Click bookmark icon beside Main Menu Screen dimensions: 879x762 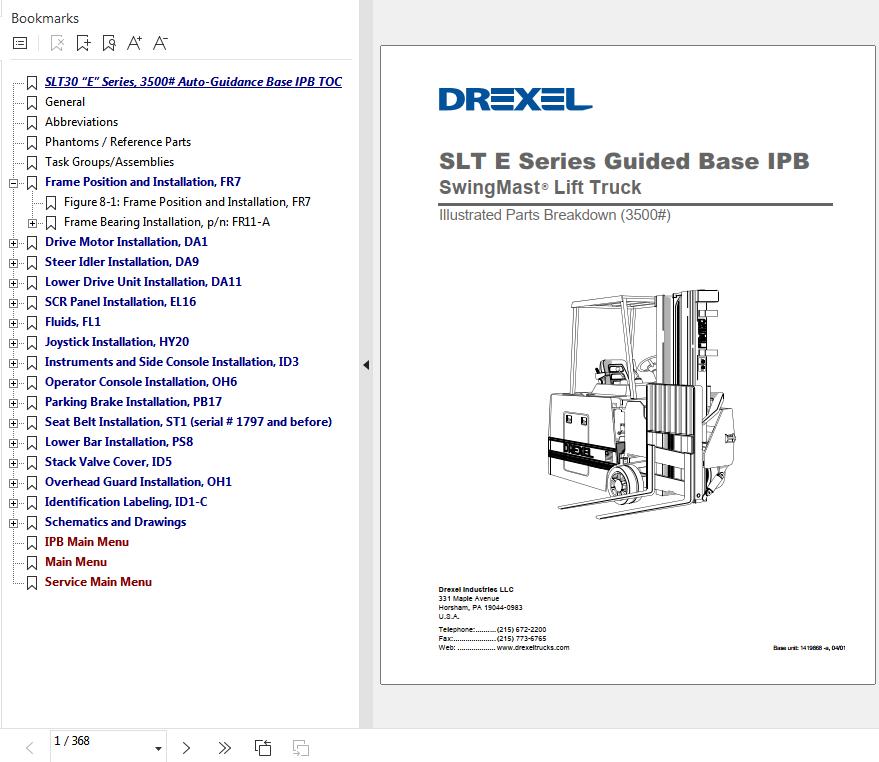tap(32, 562)
